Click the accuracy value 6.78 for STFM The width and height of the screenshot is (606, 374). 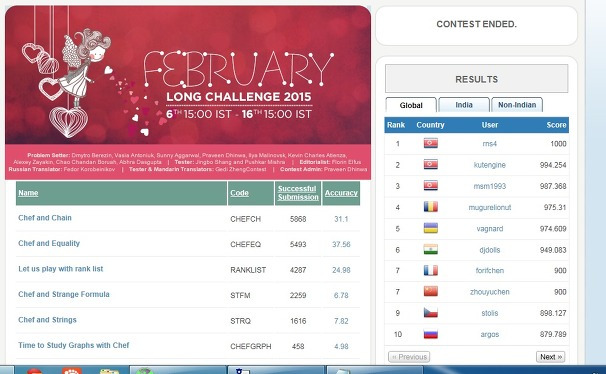[341, 296]
